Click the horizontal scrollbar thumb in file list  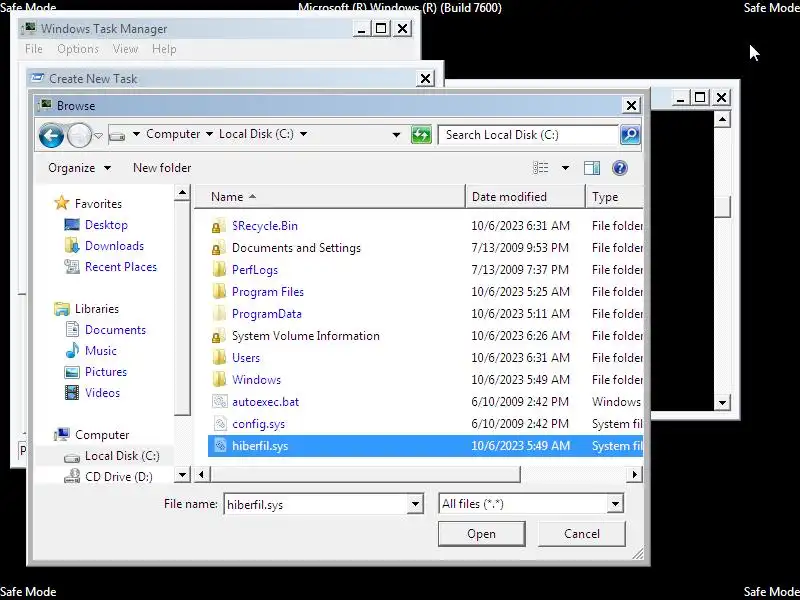[364, 474]
